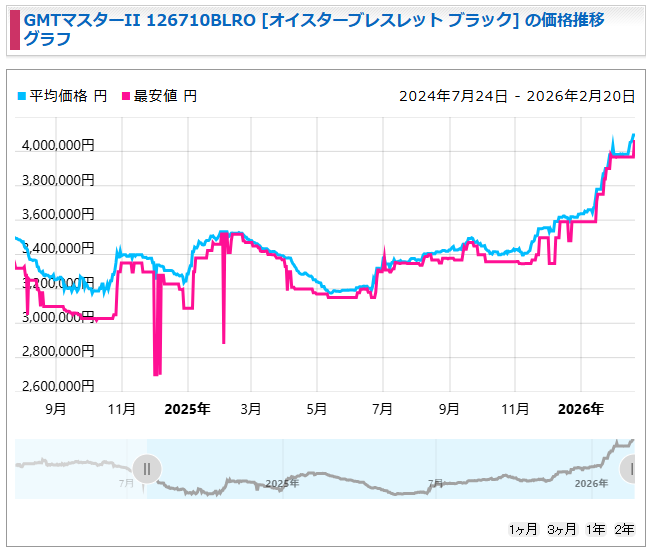Click the blue 平均価格 legend color square

point(21,97)
